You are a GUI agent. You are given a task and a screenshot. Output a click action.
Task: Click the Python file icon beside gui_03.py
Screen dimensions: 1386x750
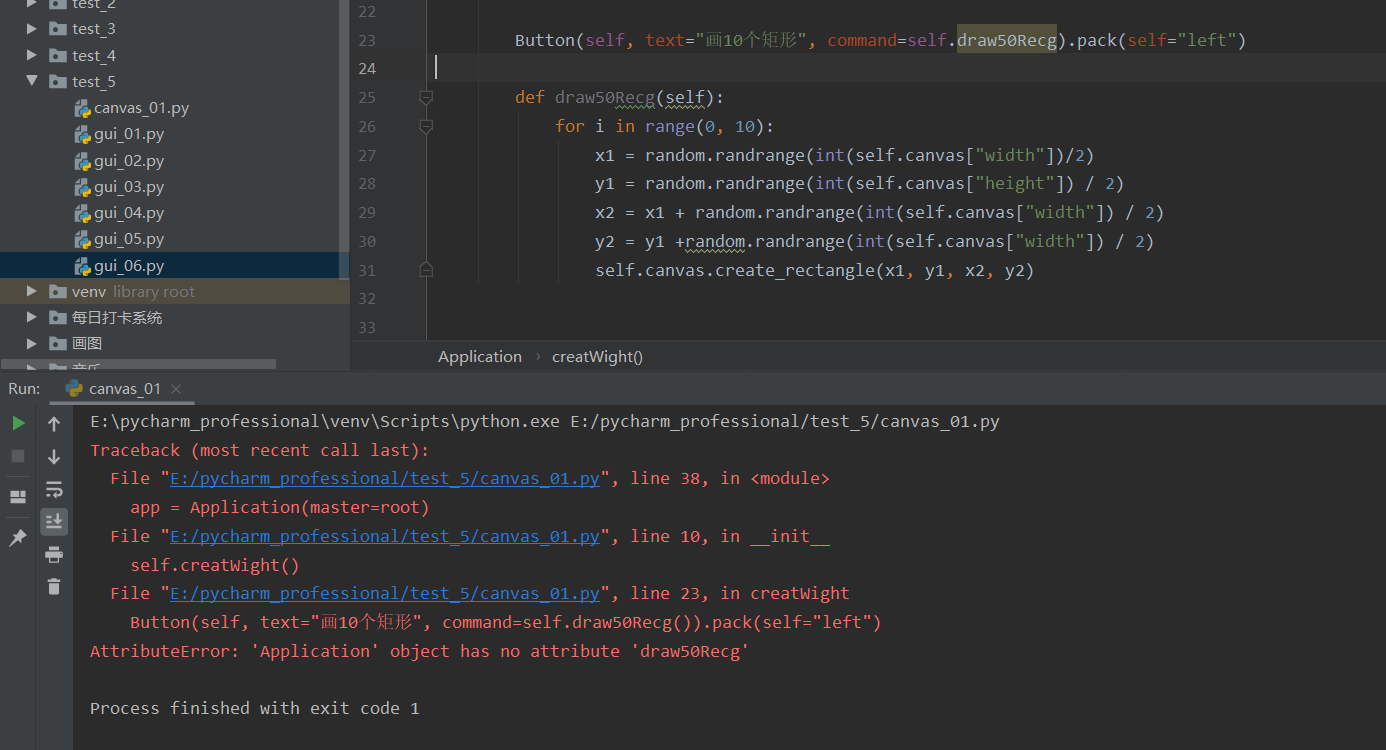coord(83,187)
